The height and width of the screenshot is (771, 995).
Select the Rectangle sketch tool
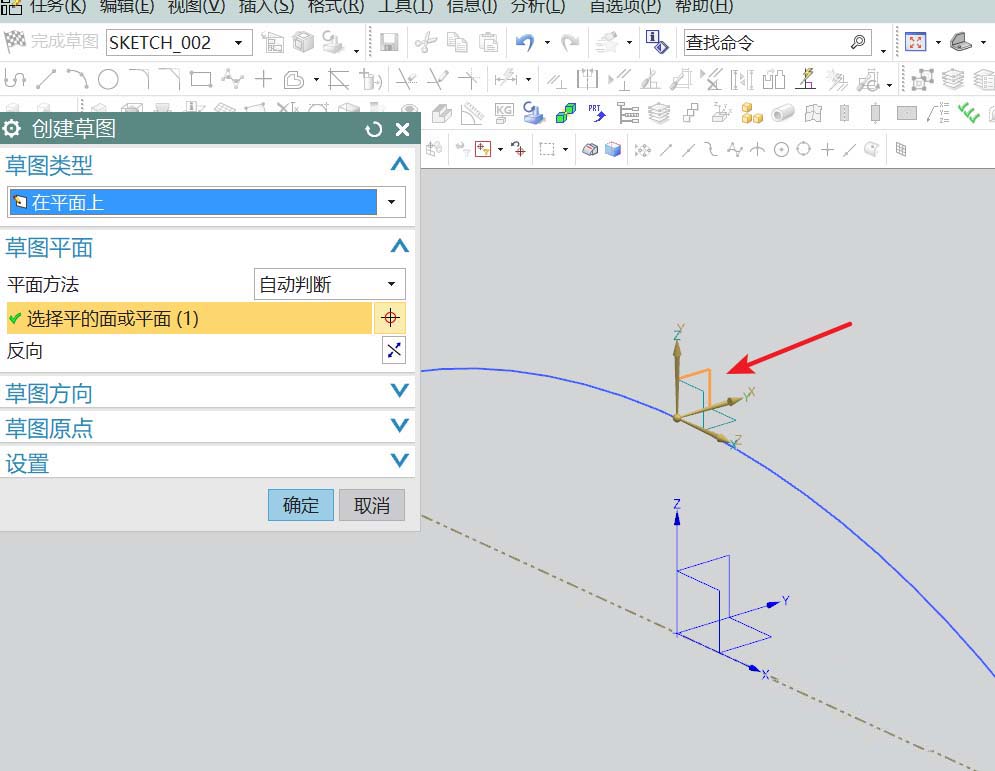(x=201, y=79)
